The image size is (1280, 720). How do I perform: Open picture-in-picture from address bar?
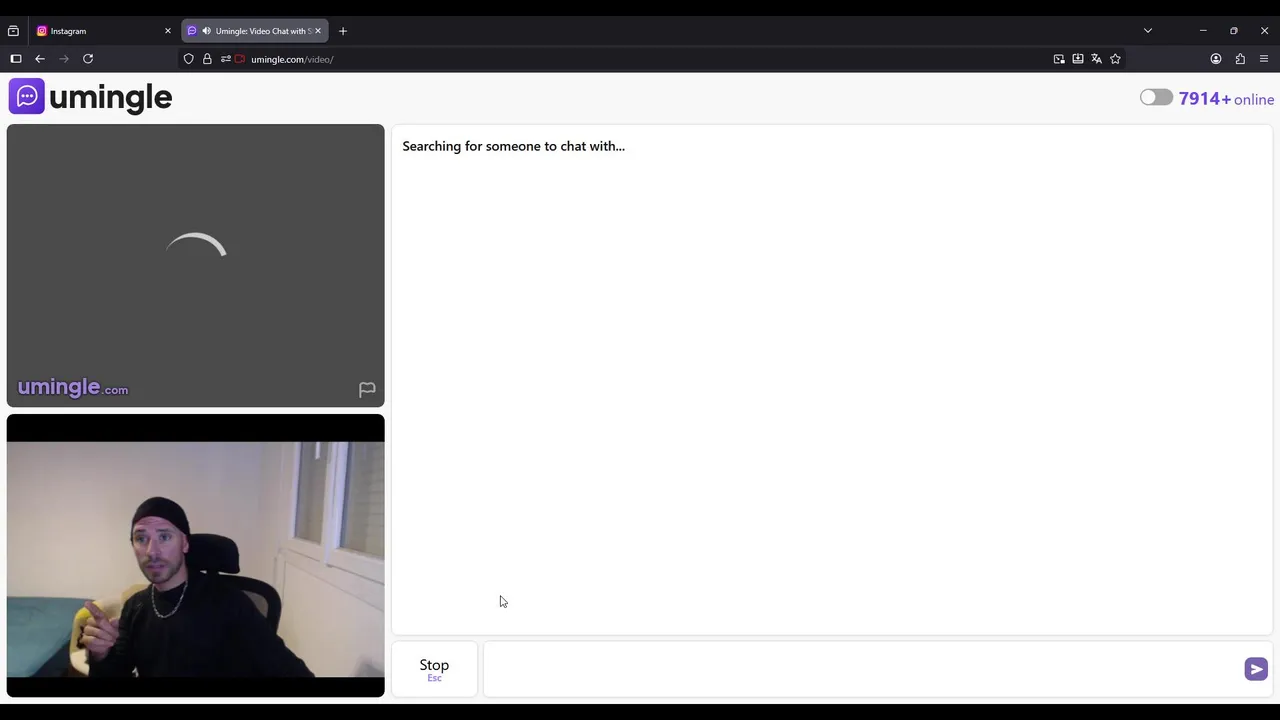pyautogui.click(x=1059, y=59)
